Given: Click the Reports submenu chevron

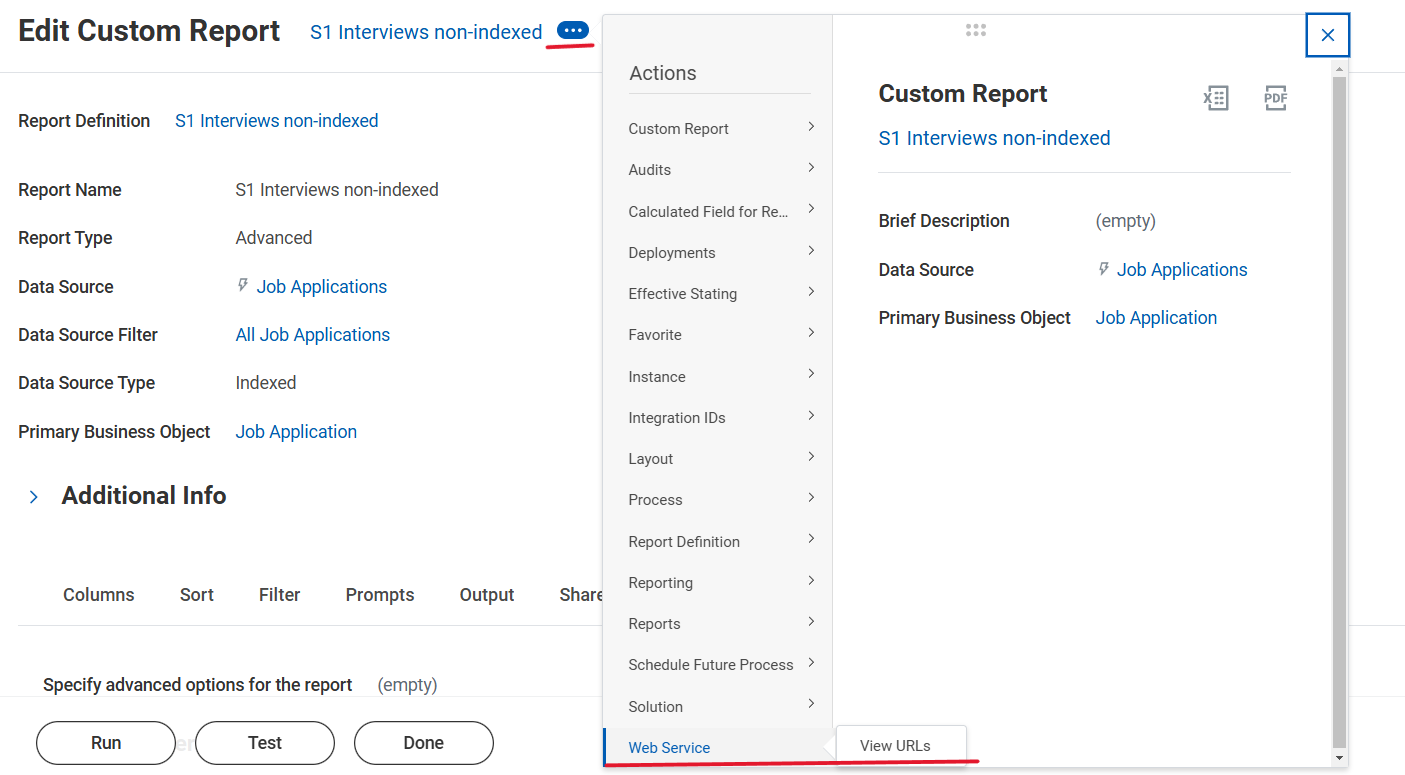Looking at the screenshot, I should (811, 622).
